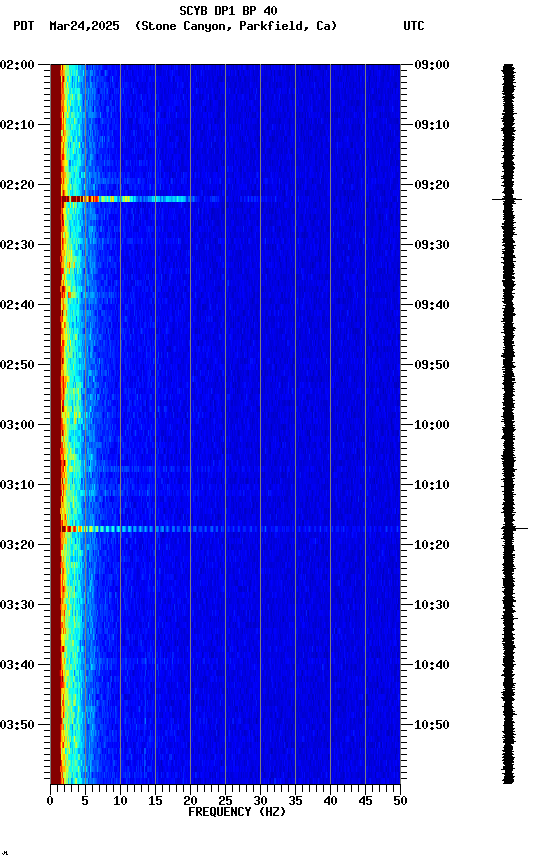Click the waveform spike near 09:22 UTC
Viewport: 552px width, 864px height.
[507, 199]
